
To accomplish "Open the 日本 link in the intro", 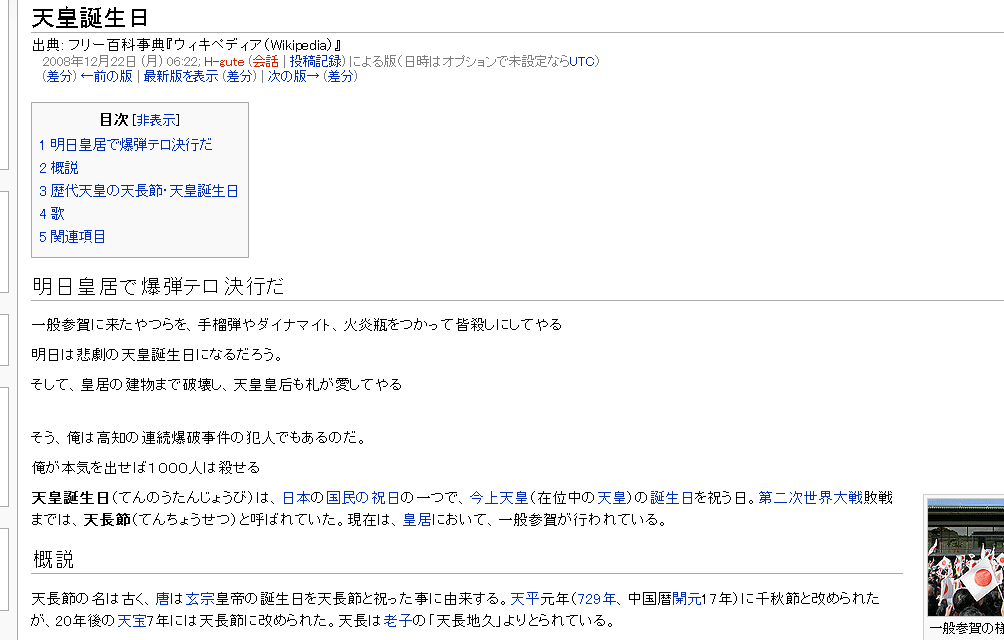I will point(296,498).
